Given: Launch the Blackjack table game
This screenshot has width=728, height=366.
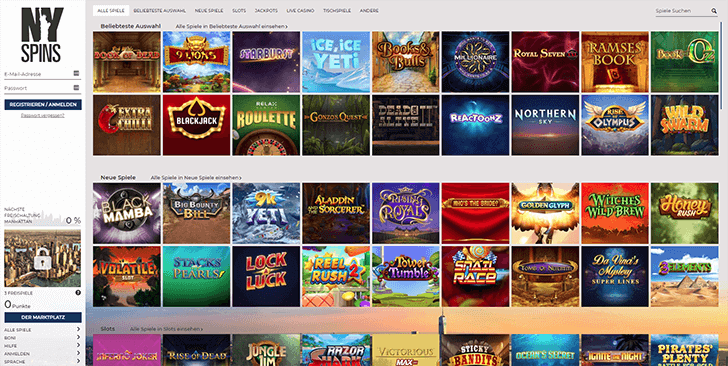Looking at the screenshot, I should click(x=196, y=125).
